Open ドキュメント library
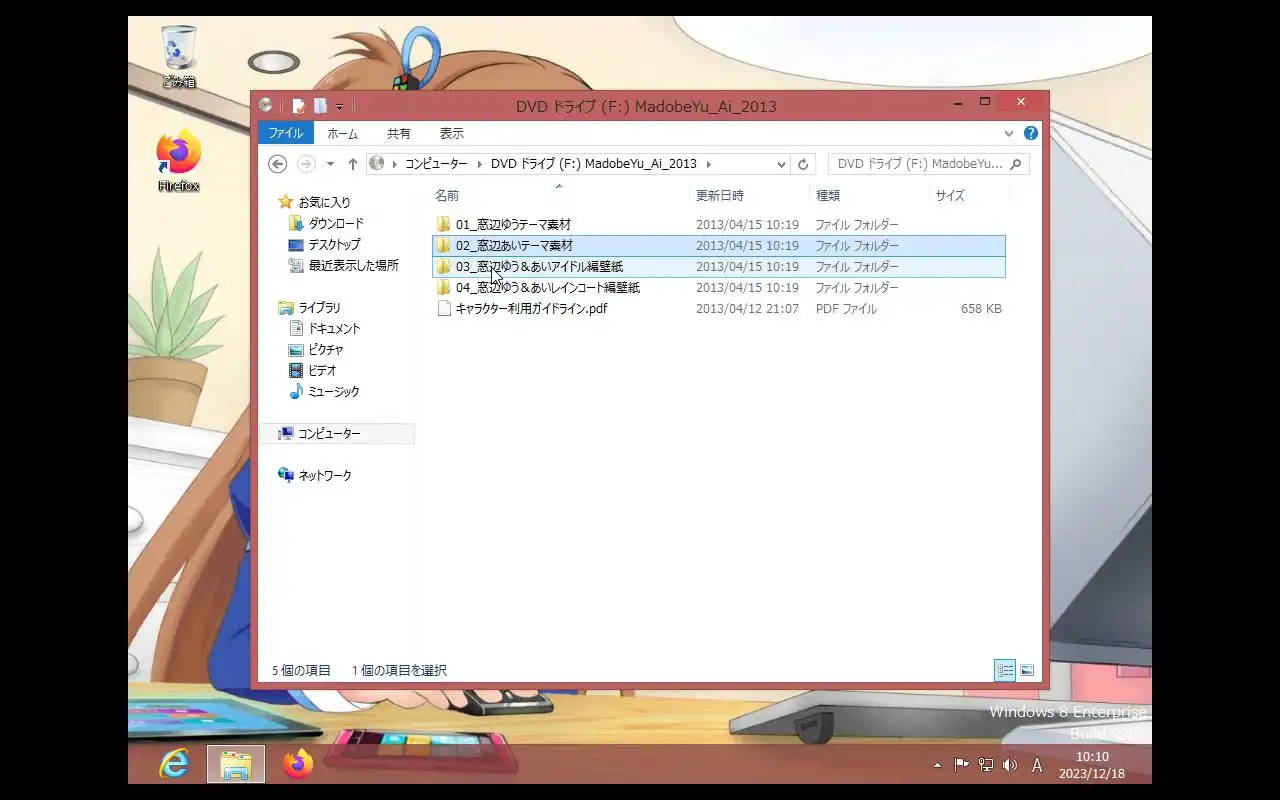The image size is (1280, 800). (x=325, y=328)
